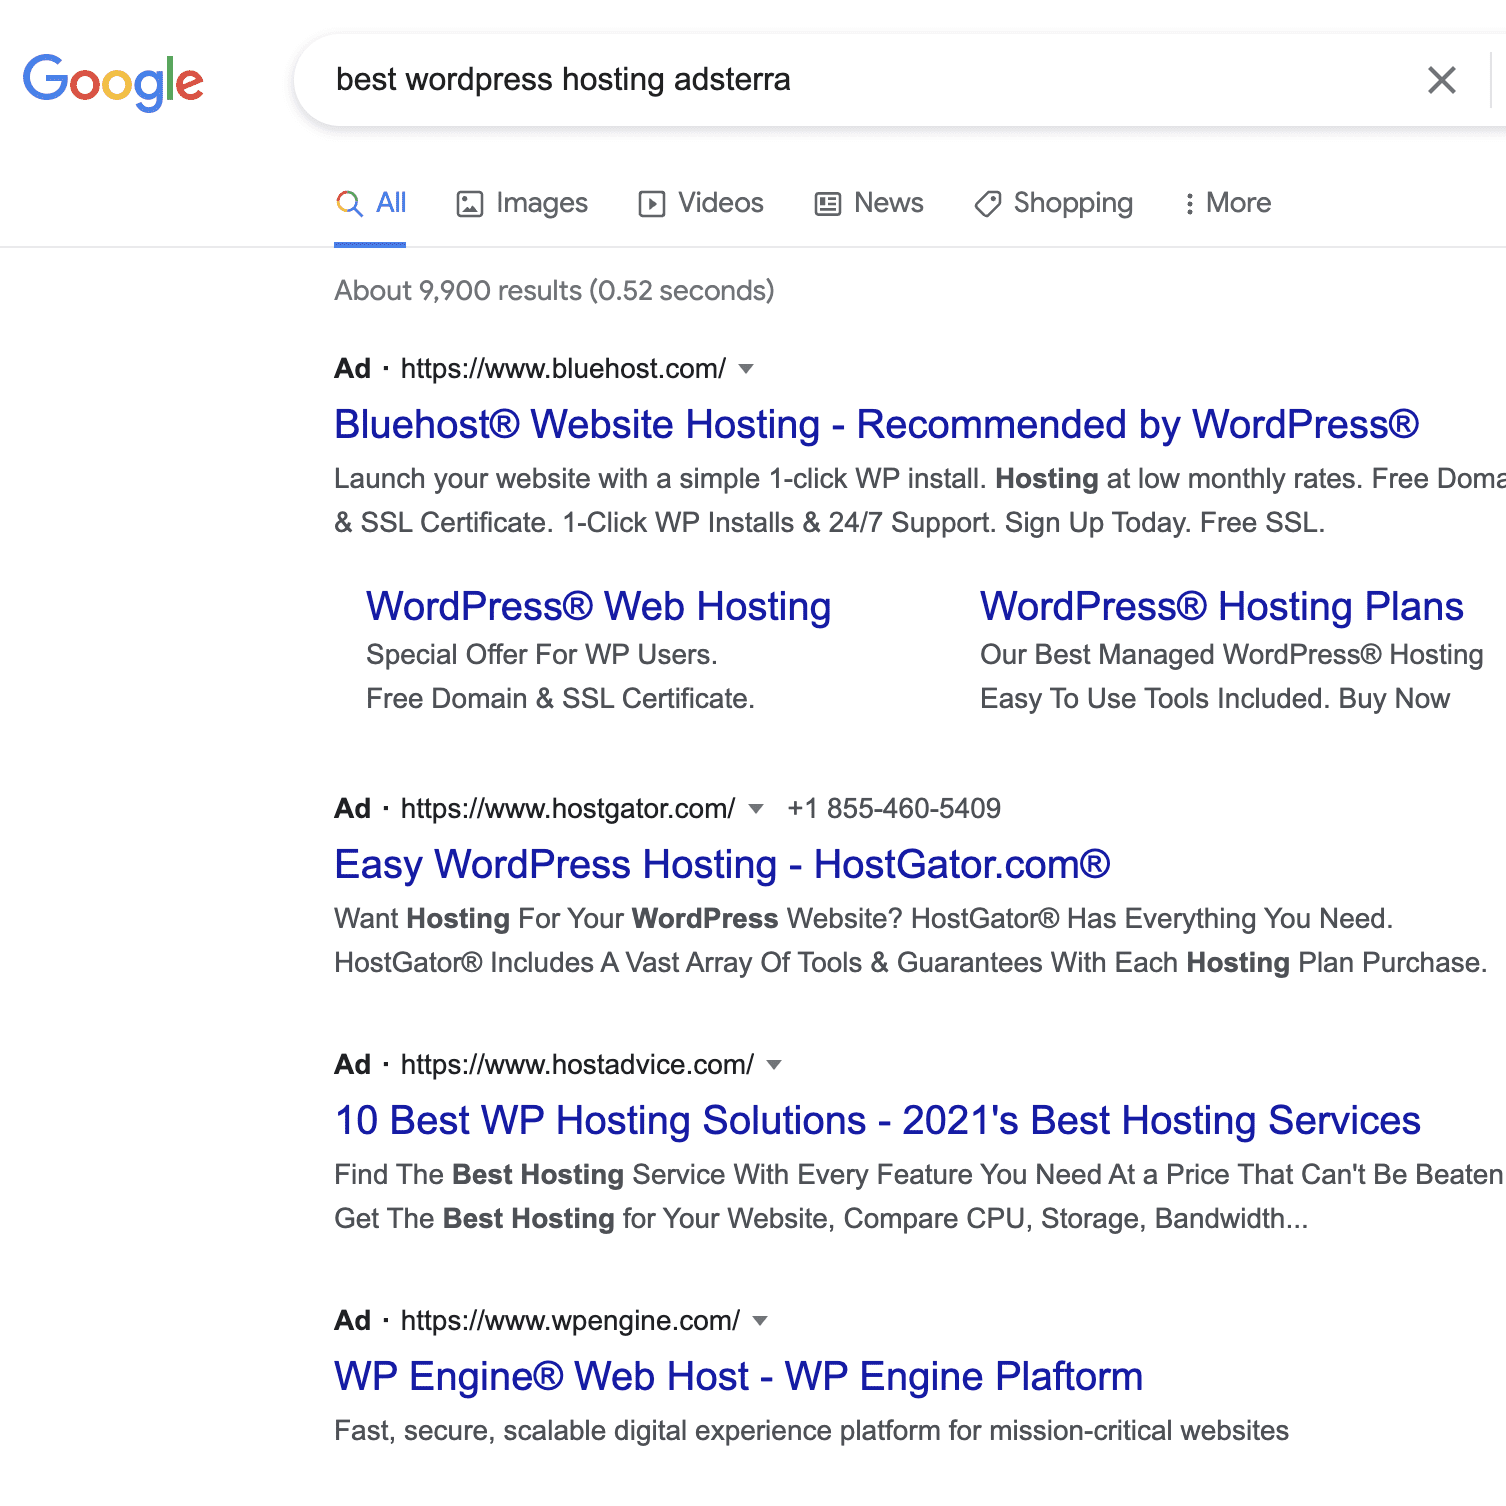
Task: Open the News search icon
Action: [x=826, y=203]
